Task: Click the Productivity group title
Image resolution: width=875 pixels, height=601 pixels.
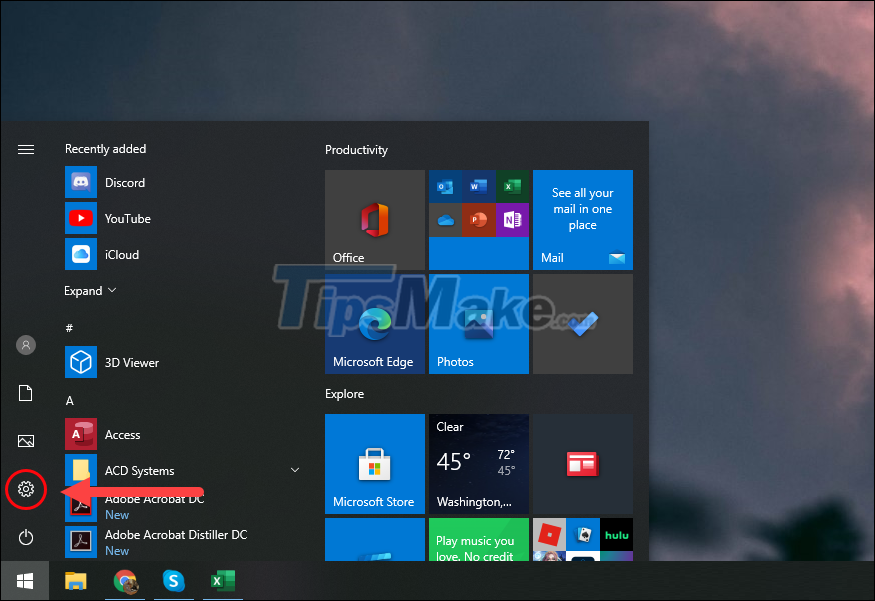Action: [356, 150]
